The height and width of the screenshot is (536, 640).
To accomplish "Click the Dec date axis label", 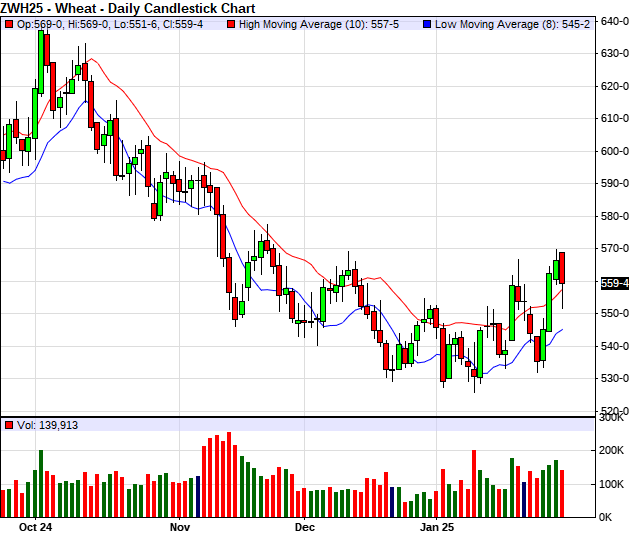I will pyautogui.click(x=305, y=526).
